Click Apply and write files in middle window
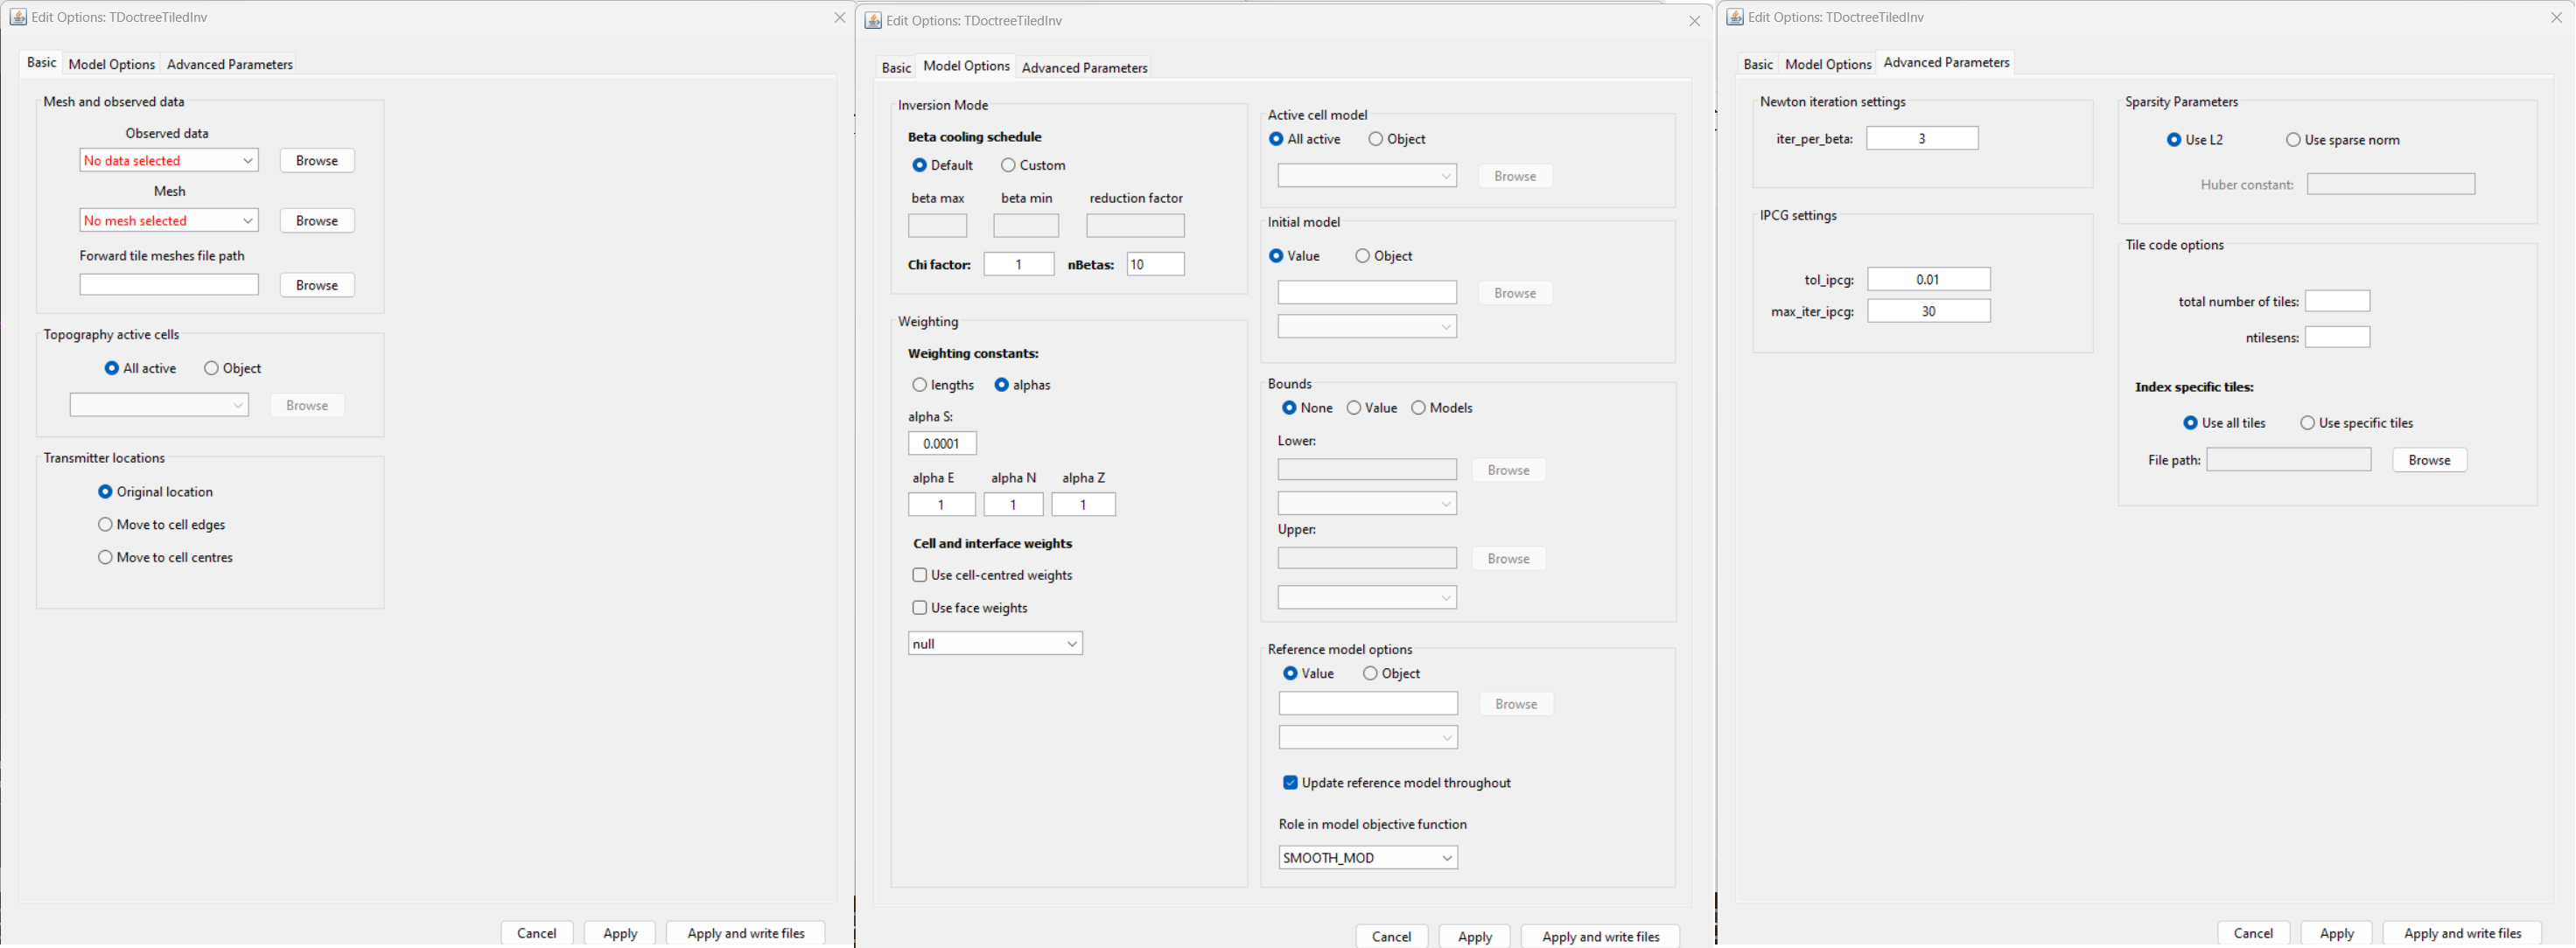This screenshot has height=948, width=2576. [1601, 936]
